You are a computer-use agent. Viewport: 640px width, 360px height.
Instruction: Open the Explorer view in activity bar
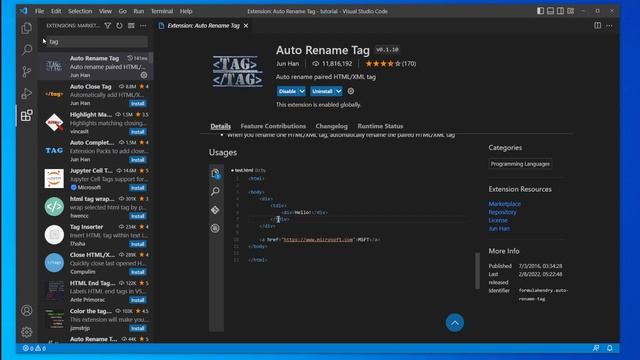click(27, 28)
